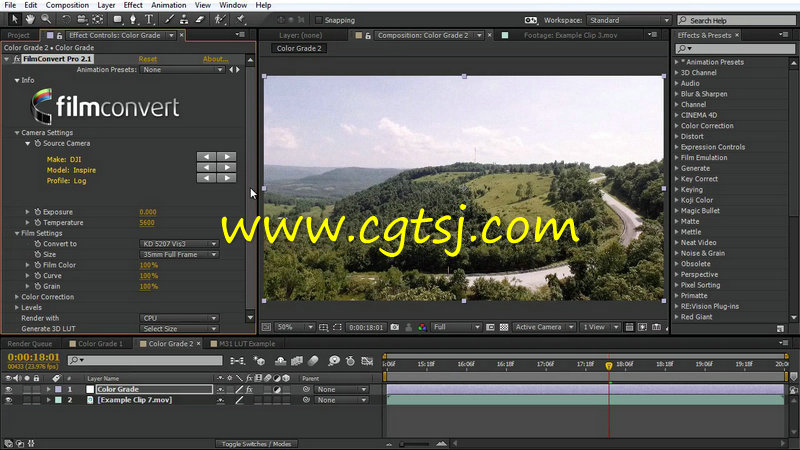800x450 pixels.
Task: Toggle the Exposure stopwatch
Action: (x=37, y=212)
